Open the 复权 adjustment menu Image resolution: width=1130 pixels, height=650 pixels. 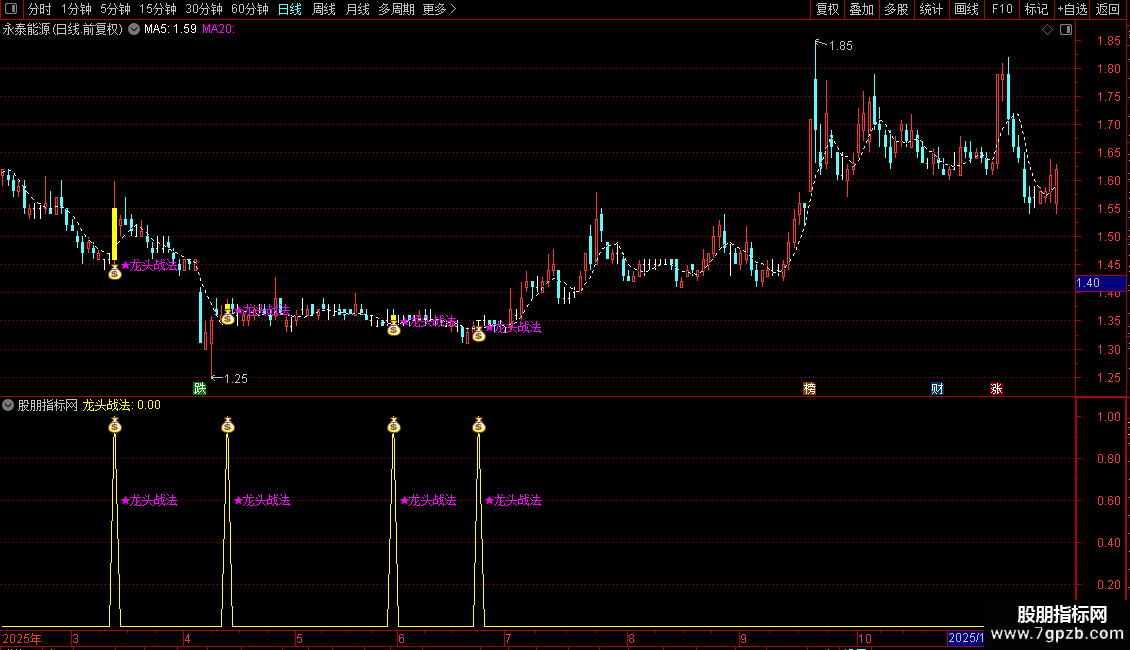827,9
